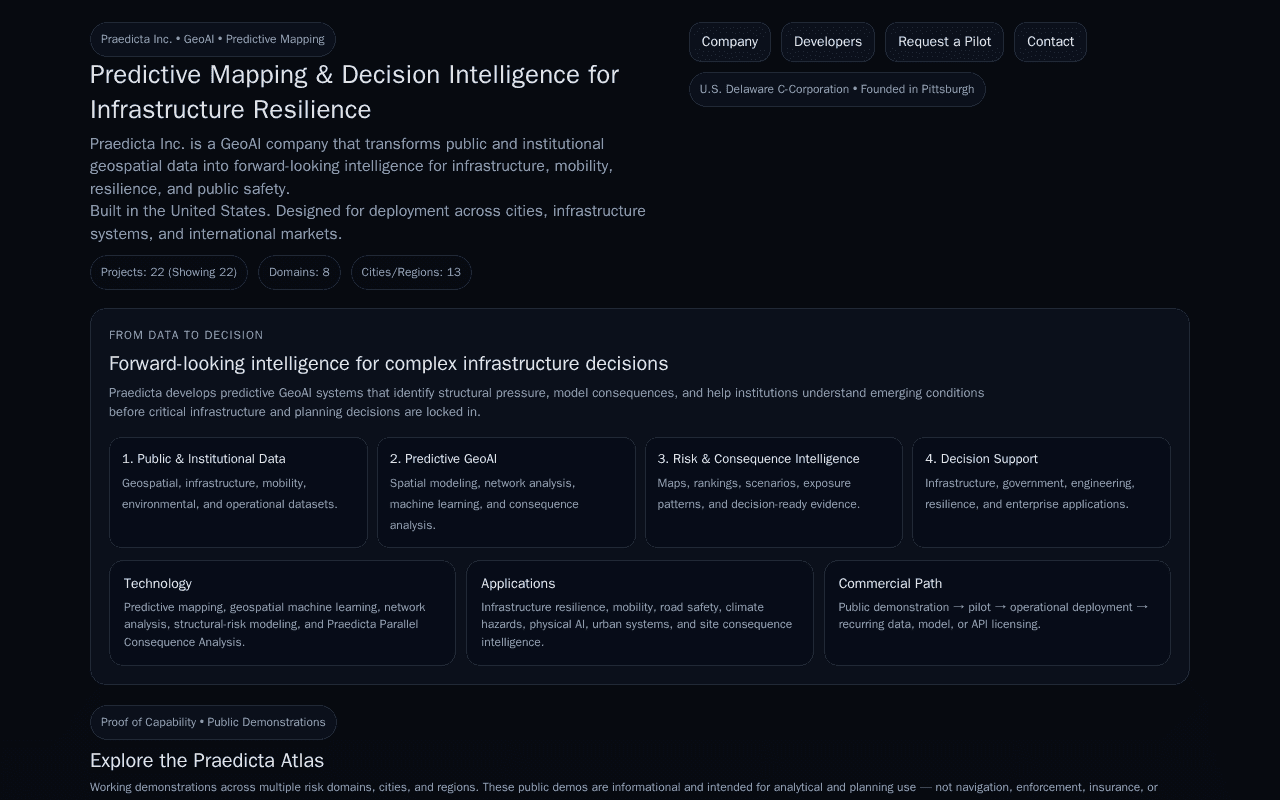This screenshot has width=1280, height=800.
Task: Open the Company nav link
Action: coord(730,42)
